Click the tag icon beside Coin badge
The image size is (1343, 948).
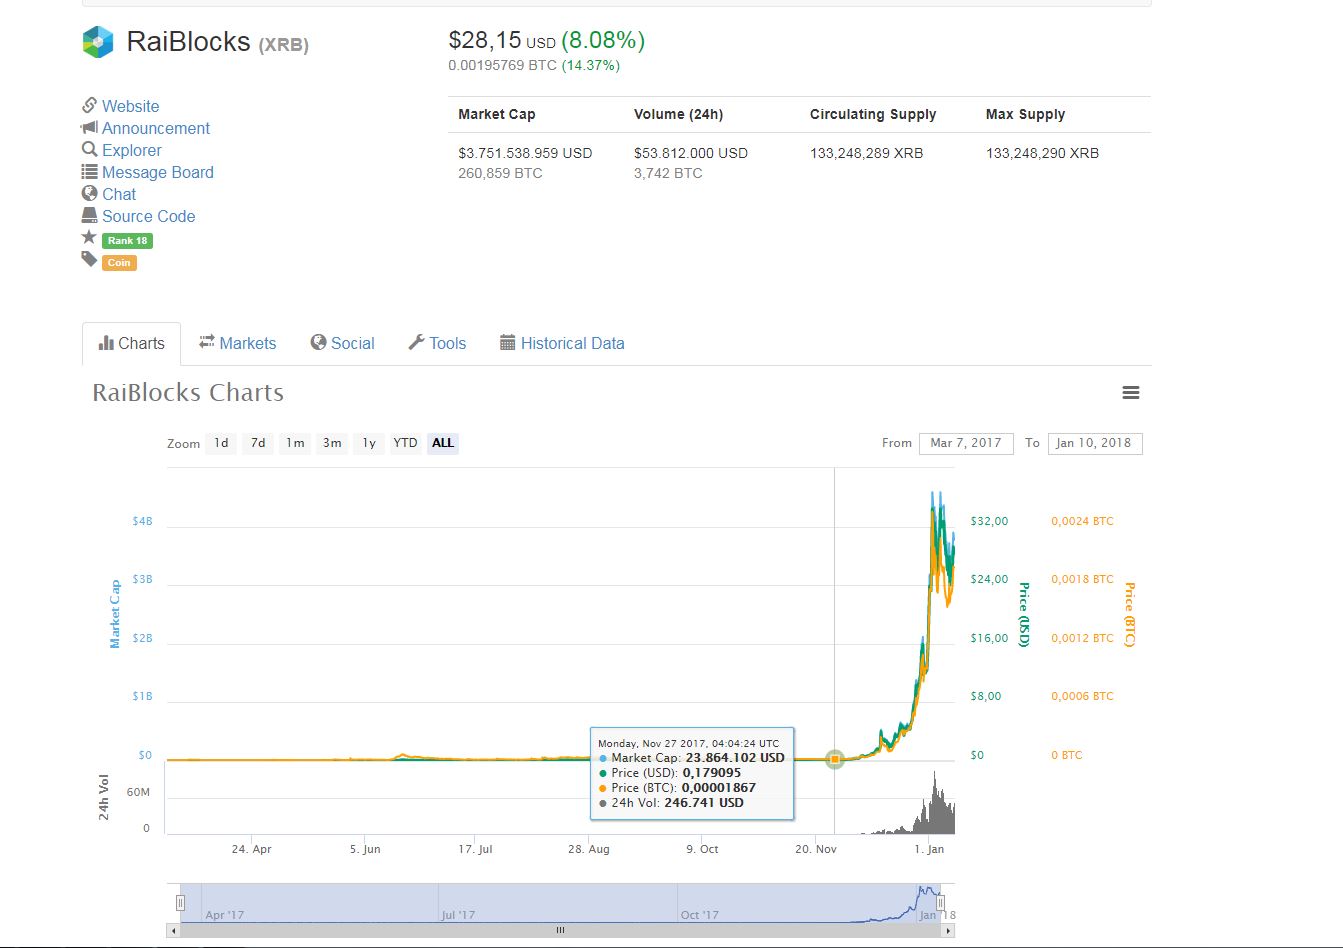pos(89,260)
